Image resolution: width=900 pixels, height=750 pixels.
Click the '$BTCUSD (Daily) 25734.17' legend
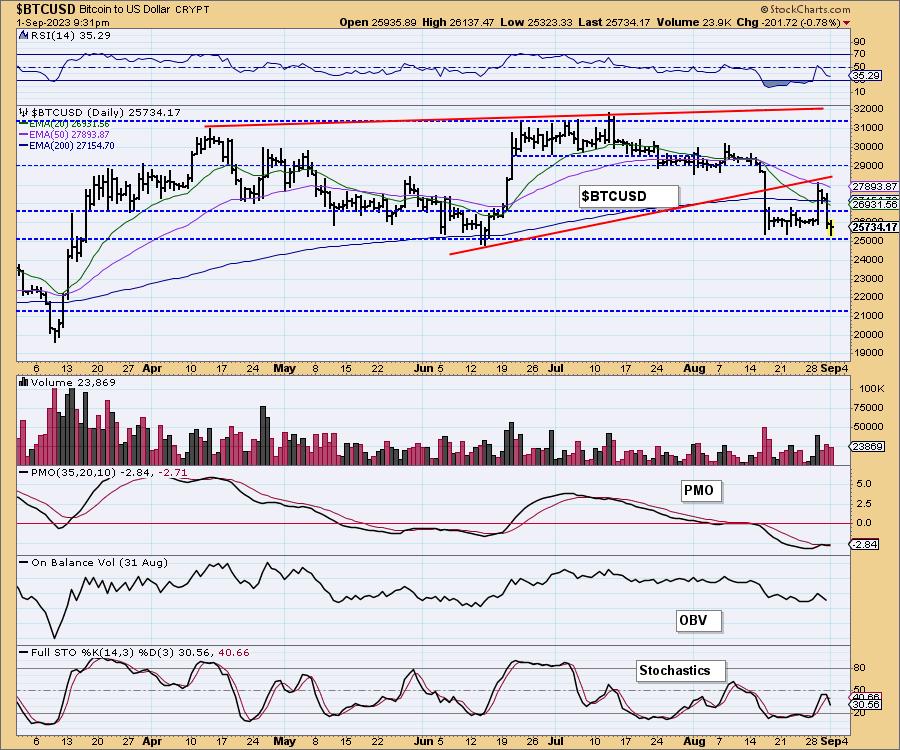pyautogui.click(x=105, y=112)
